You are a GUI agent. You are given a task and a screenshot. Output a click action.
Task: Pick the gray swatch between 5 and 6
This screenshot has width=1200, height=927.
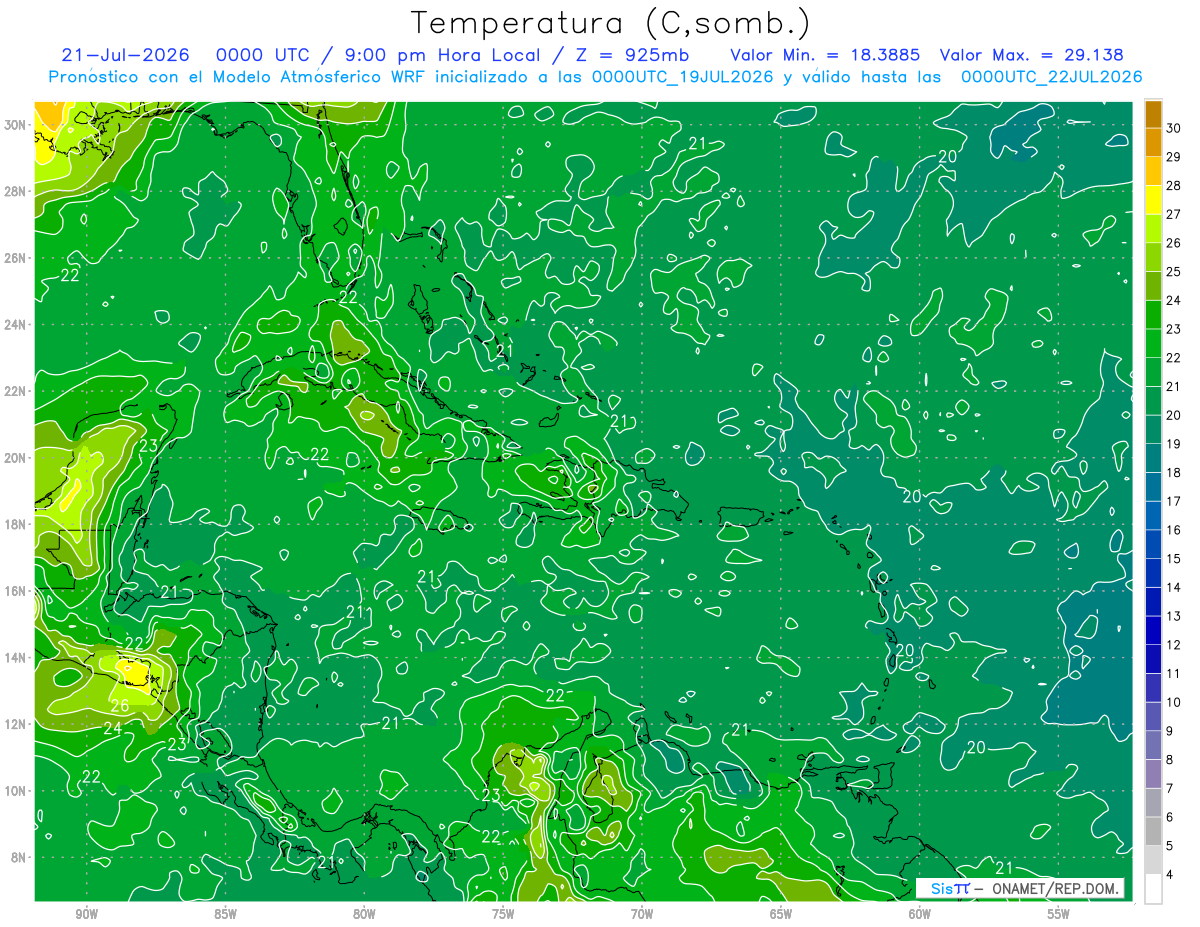click(1153, 832)
